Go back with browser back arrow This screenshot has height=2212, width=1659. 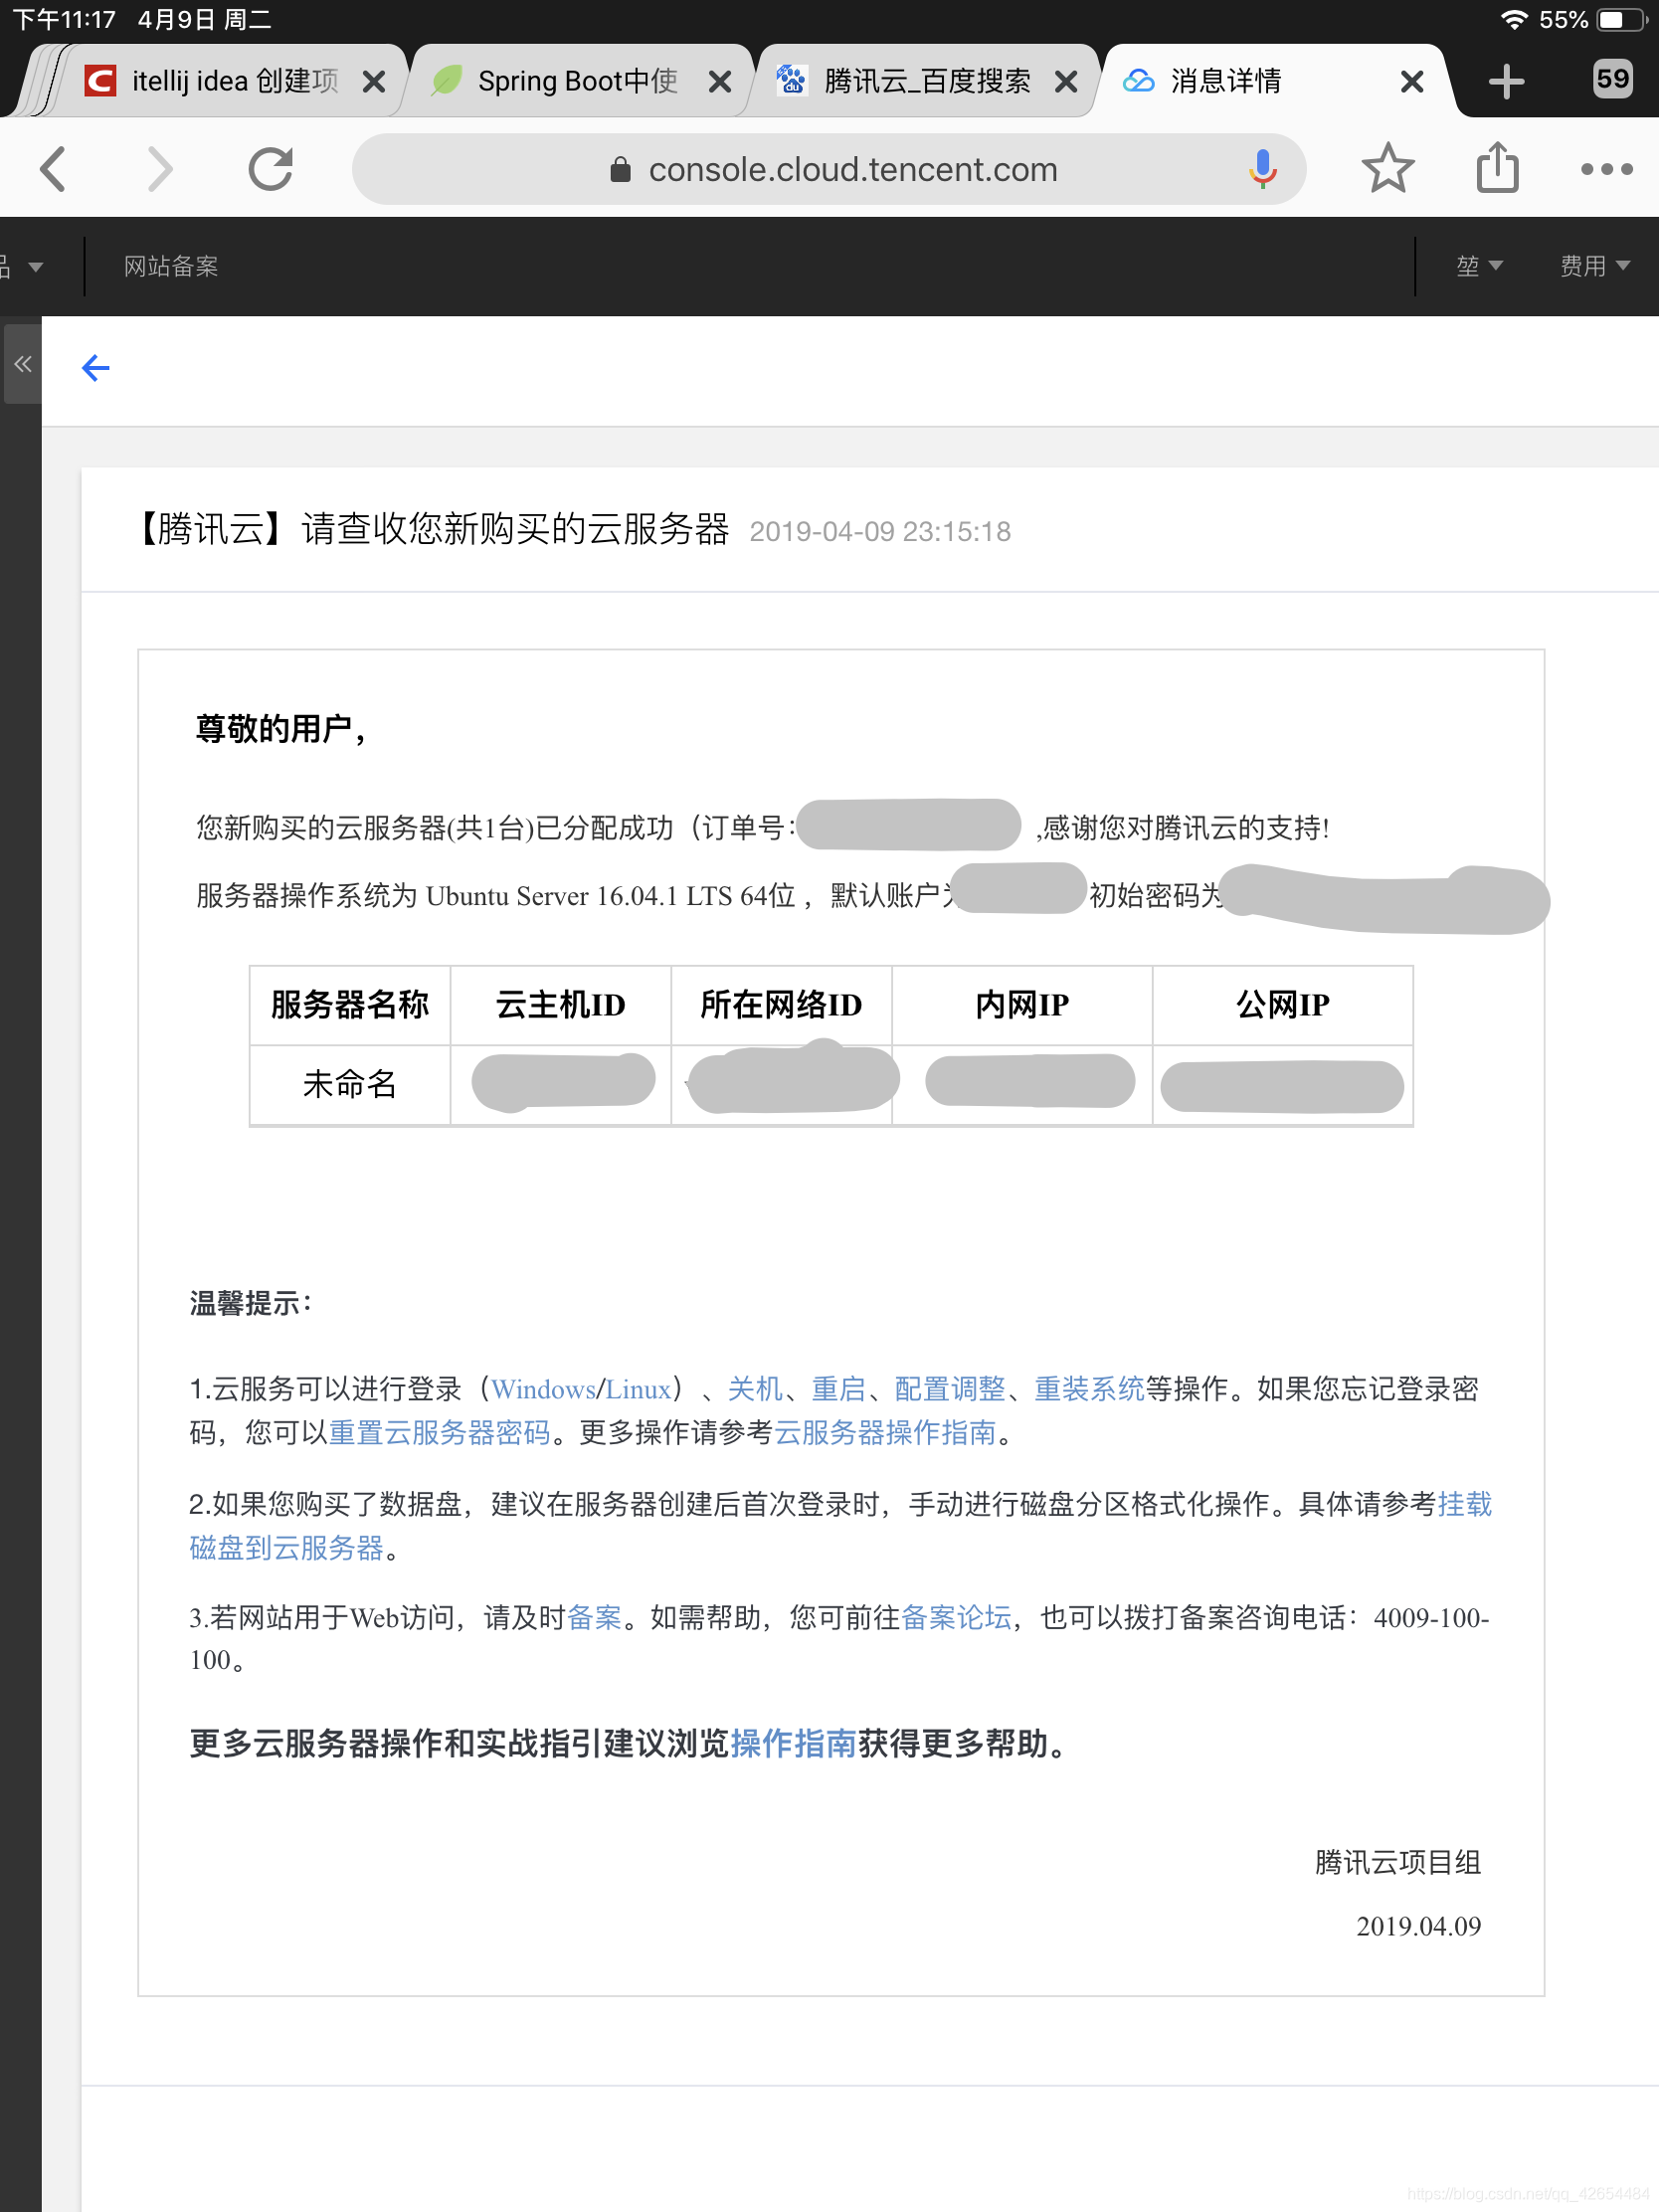[x=54, y=168]
